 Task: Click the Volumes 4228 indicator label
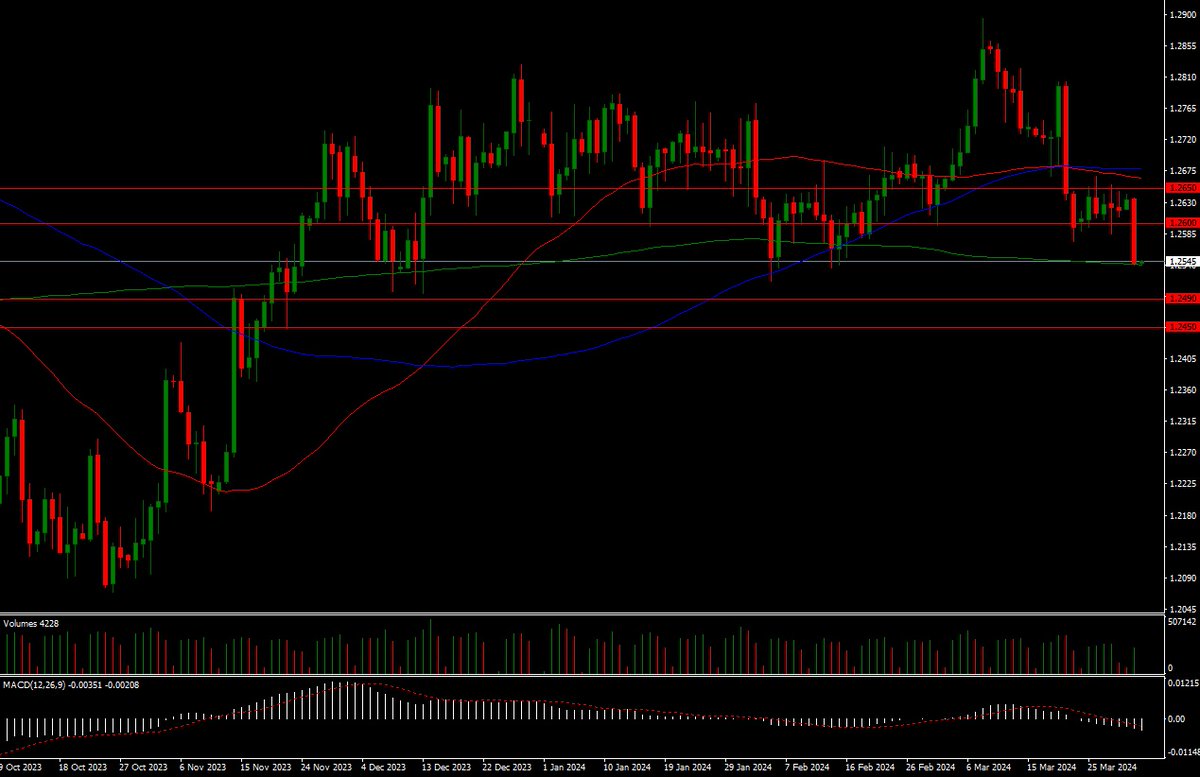33,623
